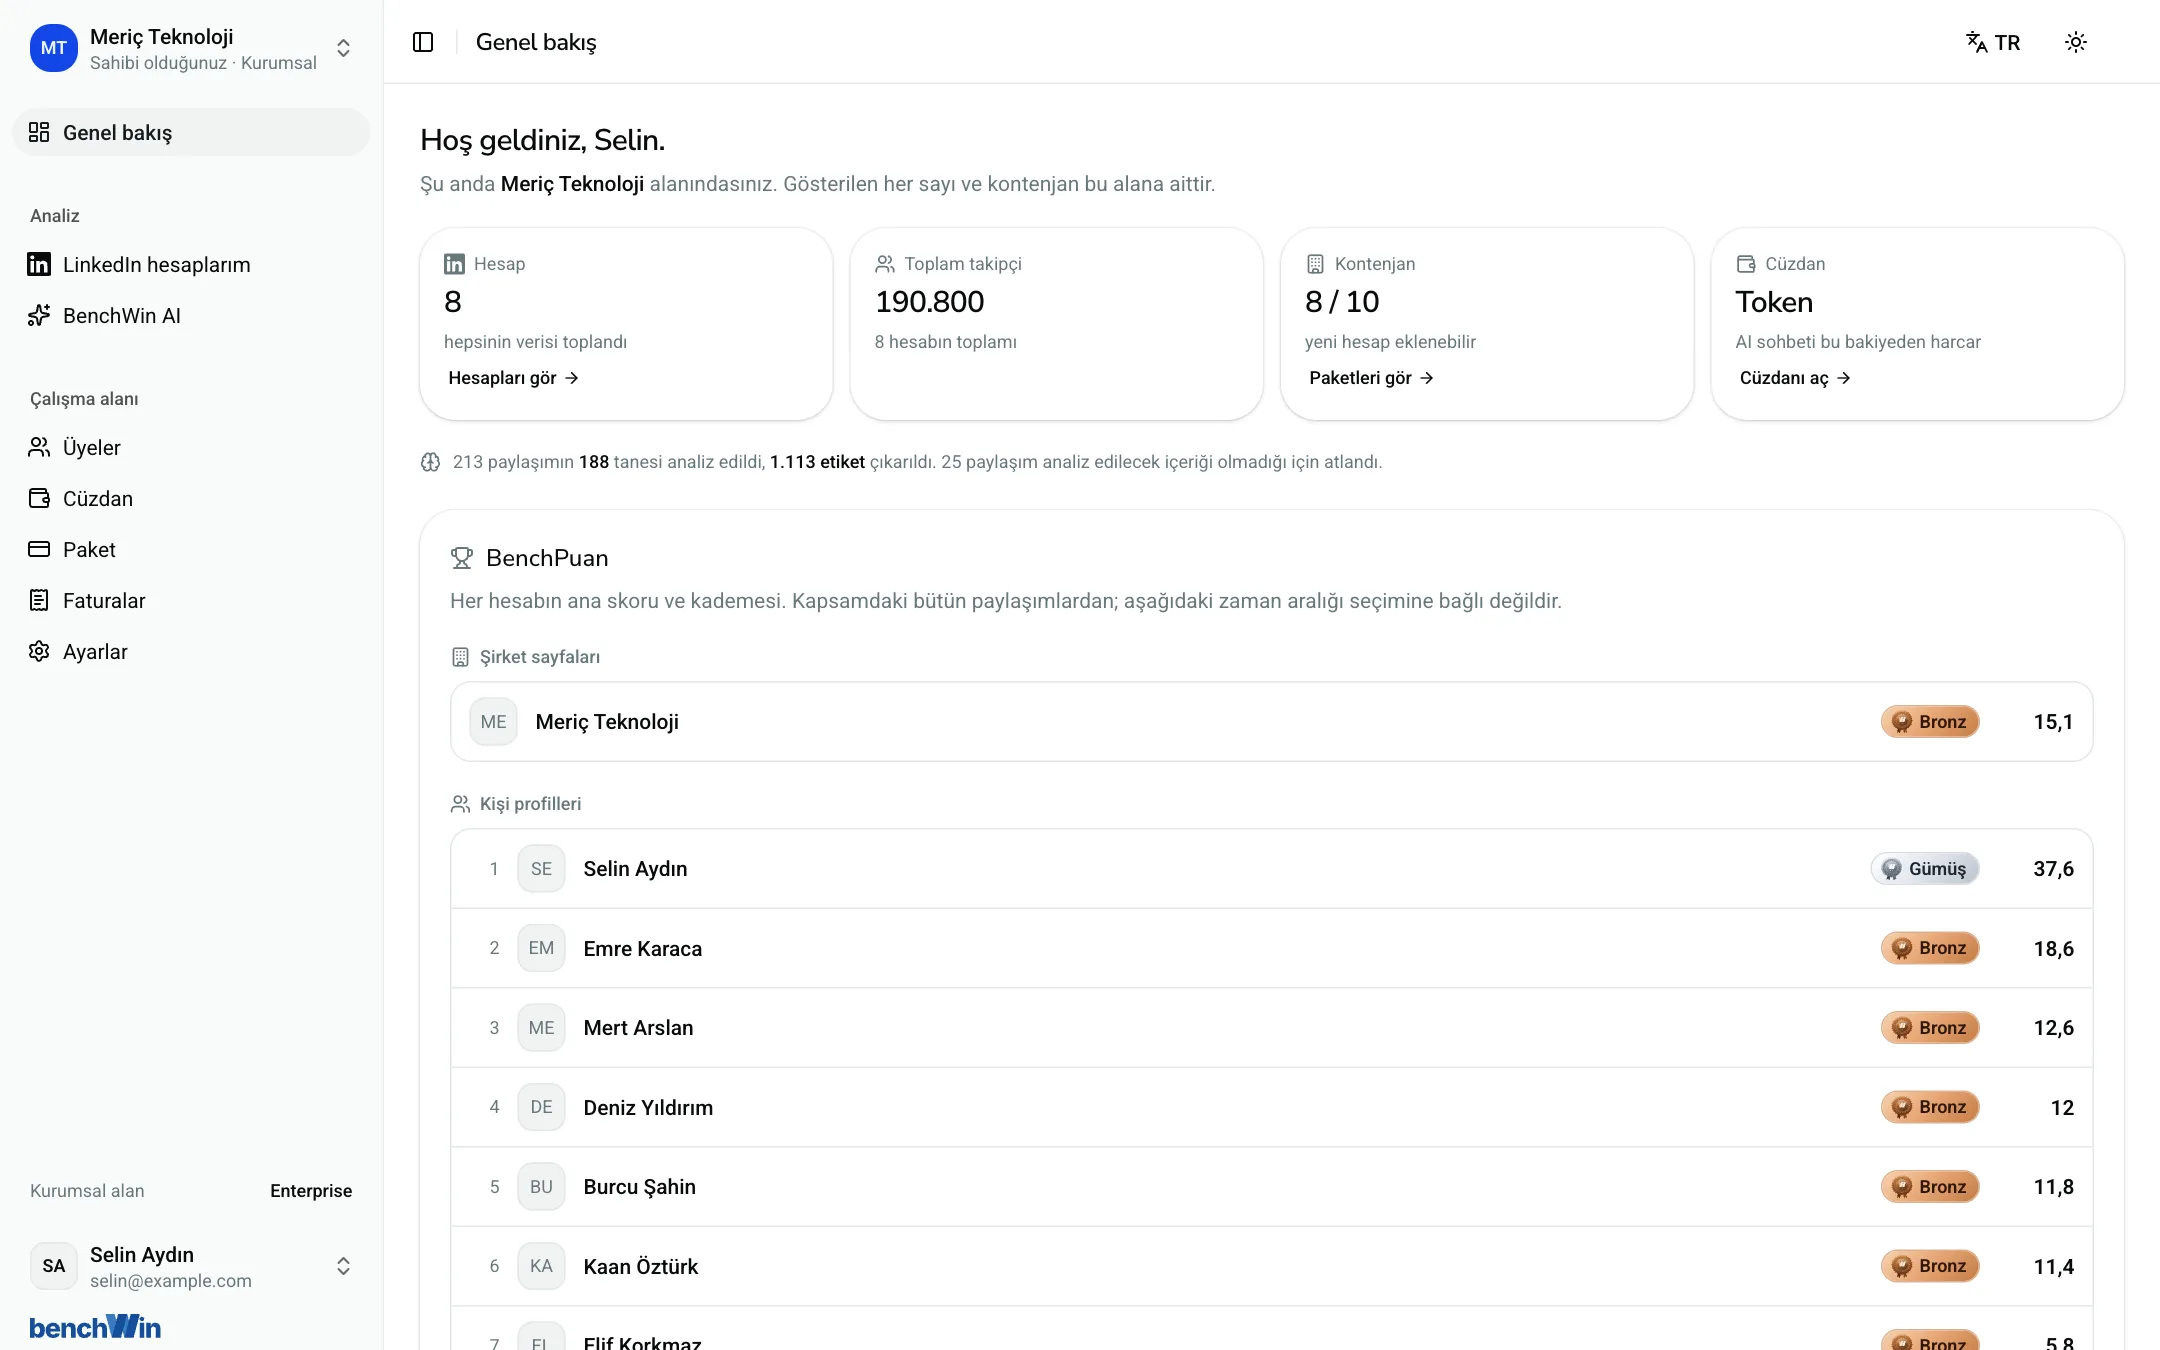
Task: Open Kaan Öztürk profile row
Action: click(x=1271, y=1266)
